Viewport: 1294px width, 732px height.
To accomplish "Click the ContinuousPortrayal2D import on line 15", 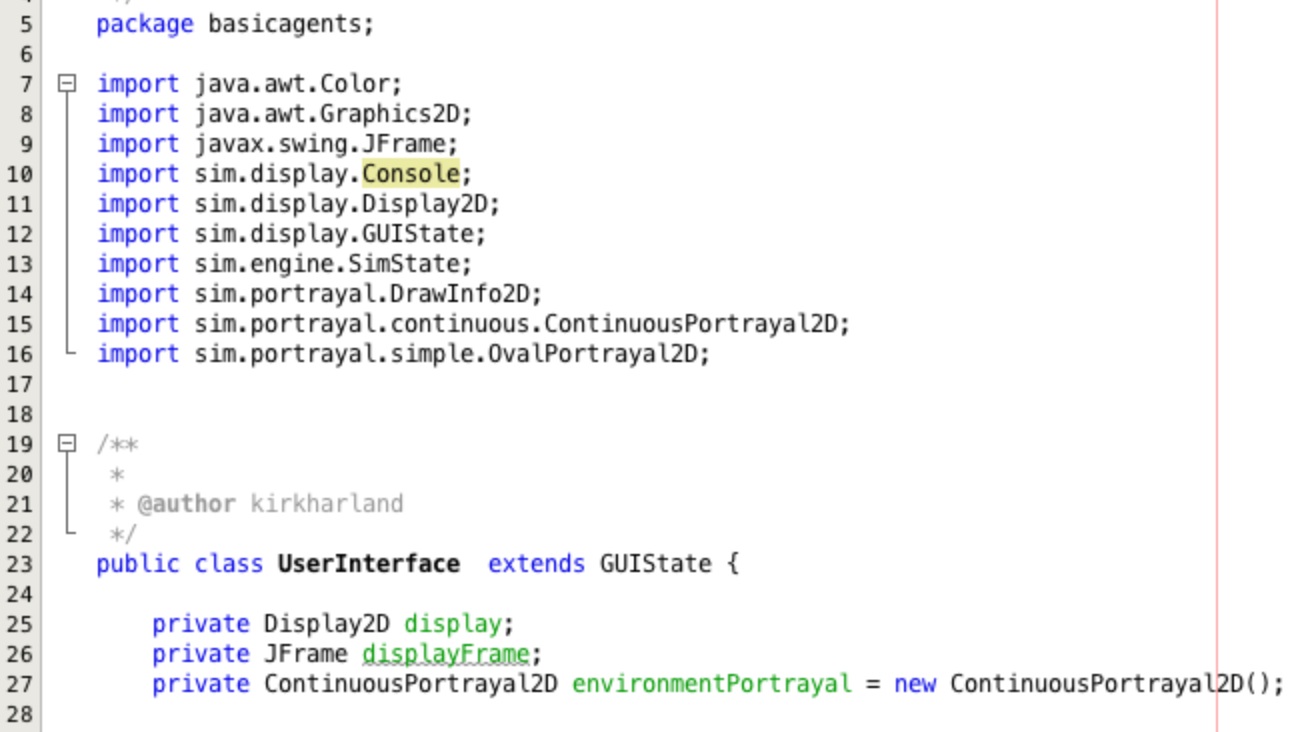I will pyautogui.click(x=474, y=324).
